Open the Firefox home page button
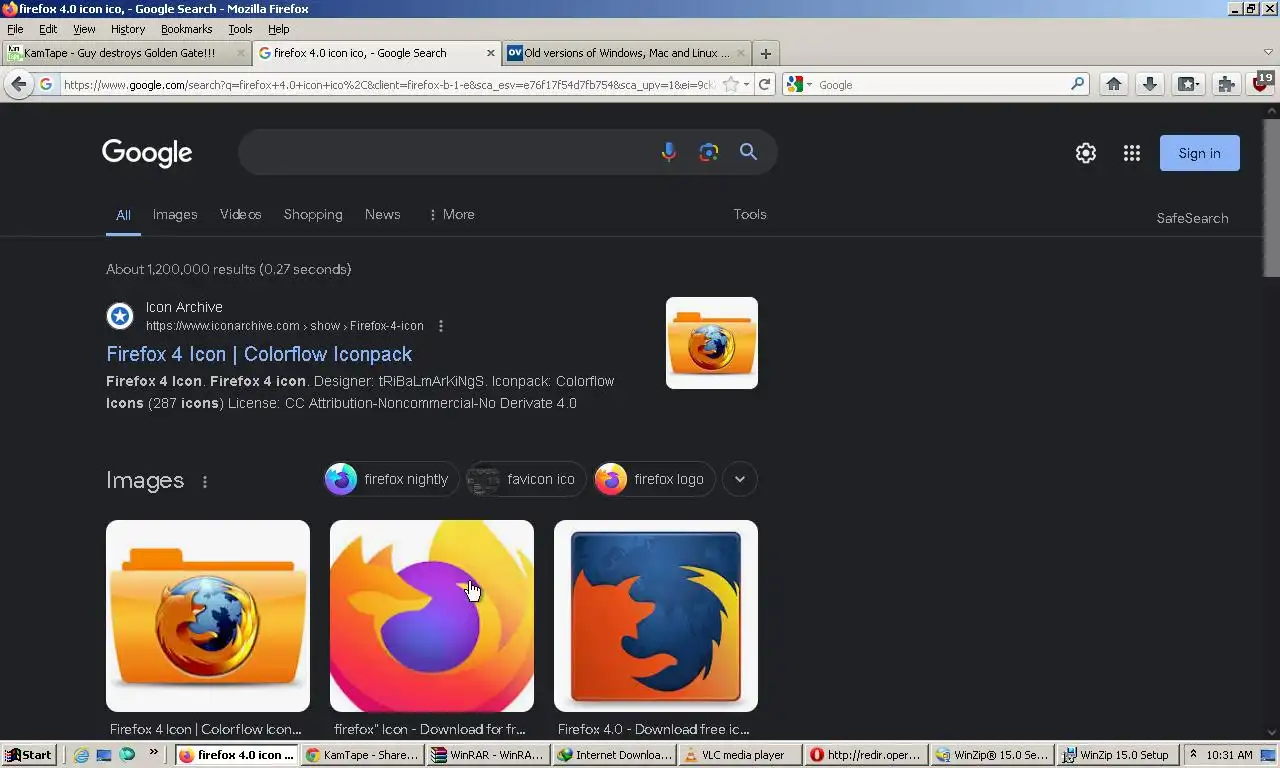This screenshot has width=1280, height=768. coord(1114,85)
